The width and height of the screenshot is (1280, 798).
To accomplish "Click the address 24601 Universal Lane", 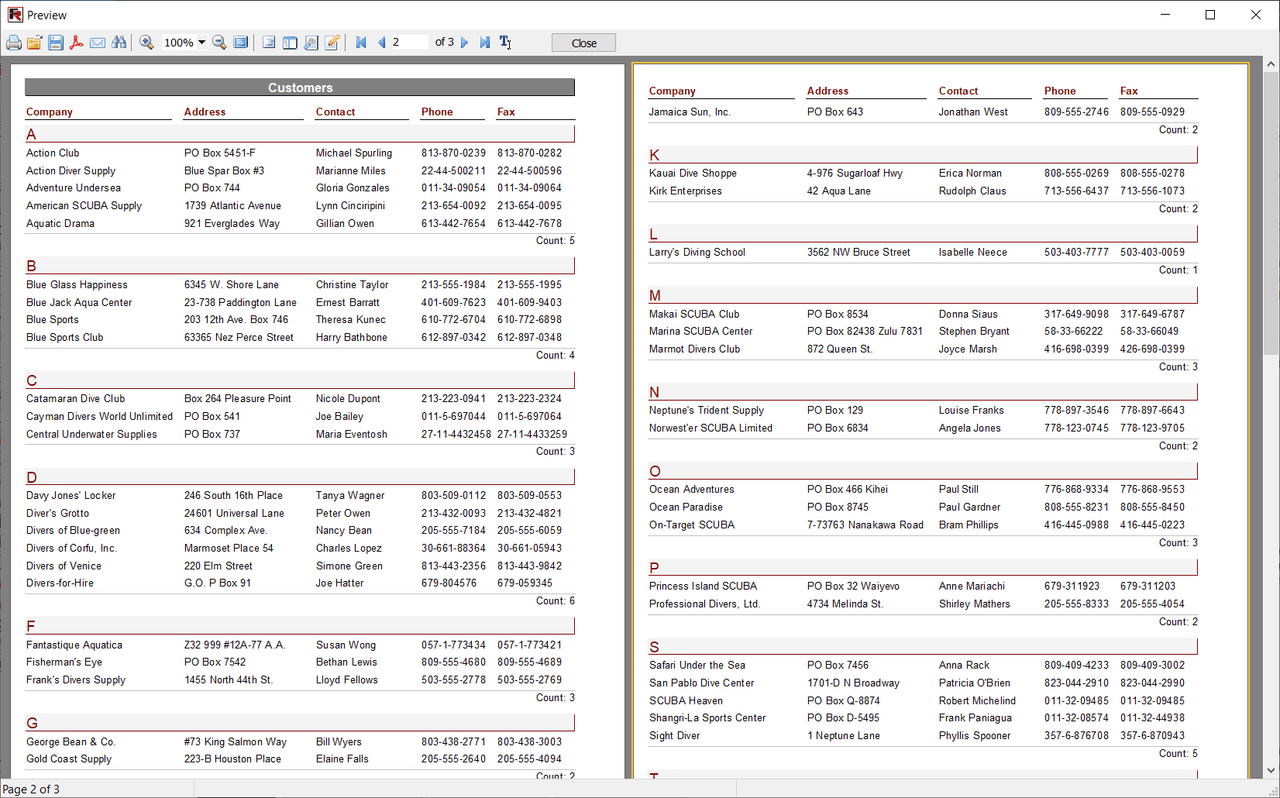I will point(234,513).
